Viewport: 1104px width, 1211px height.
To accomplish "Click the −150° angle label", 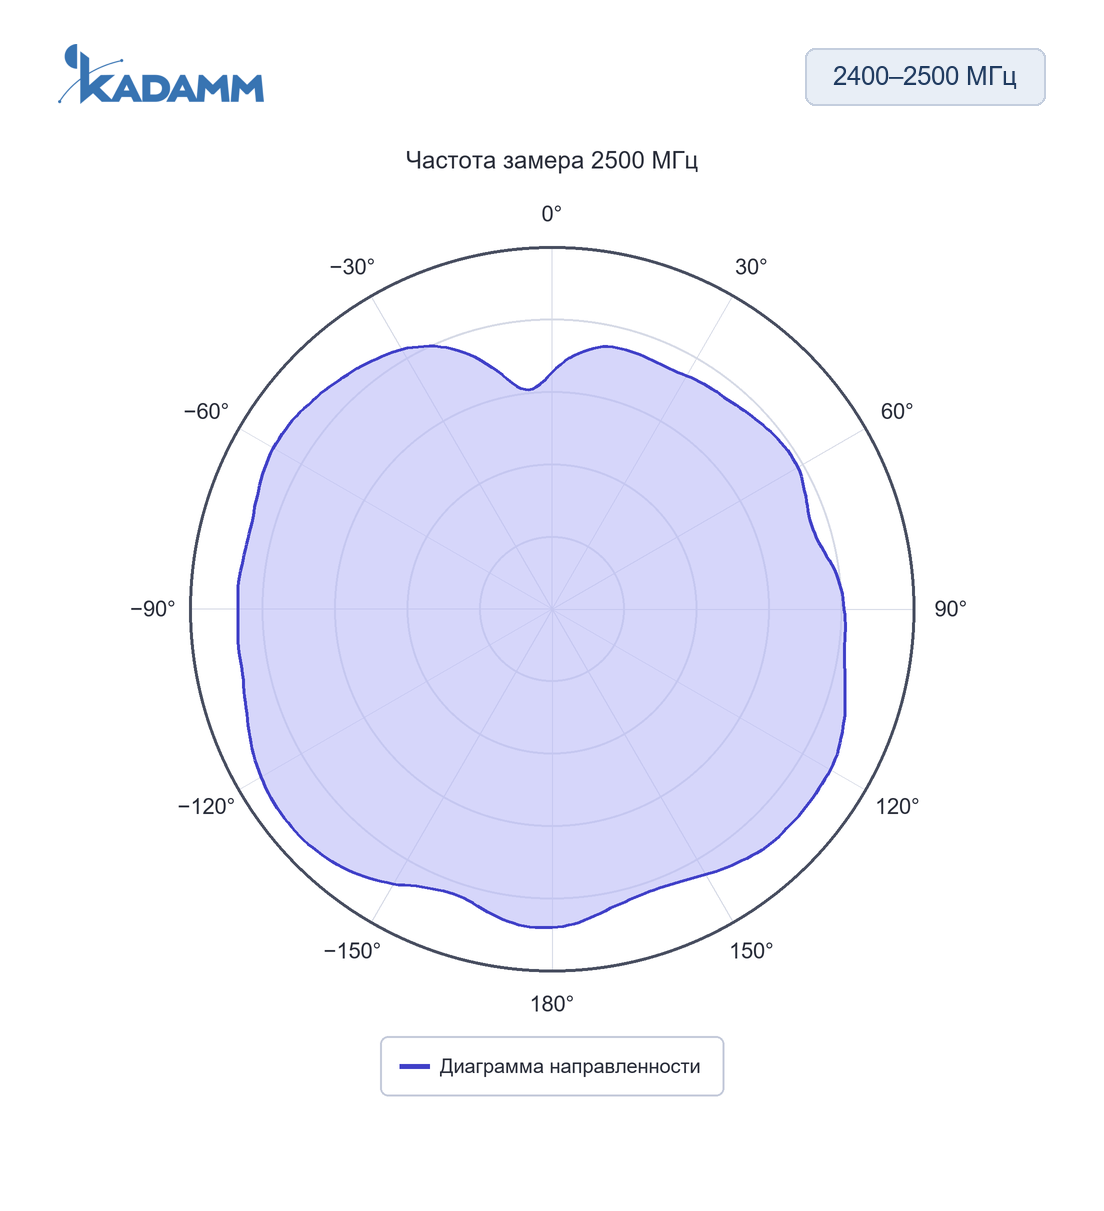I will [352, 951].
